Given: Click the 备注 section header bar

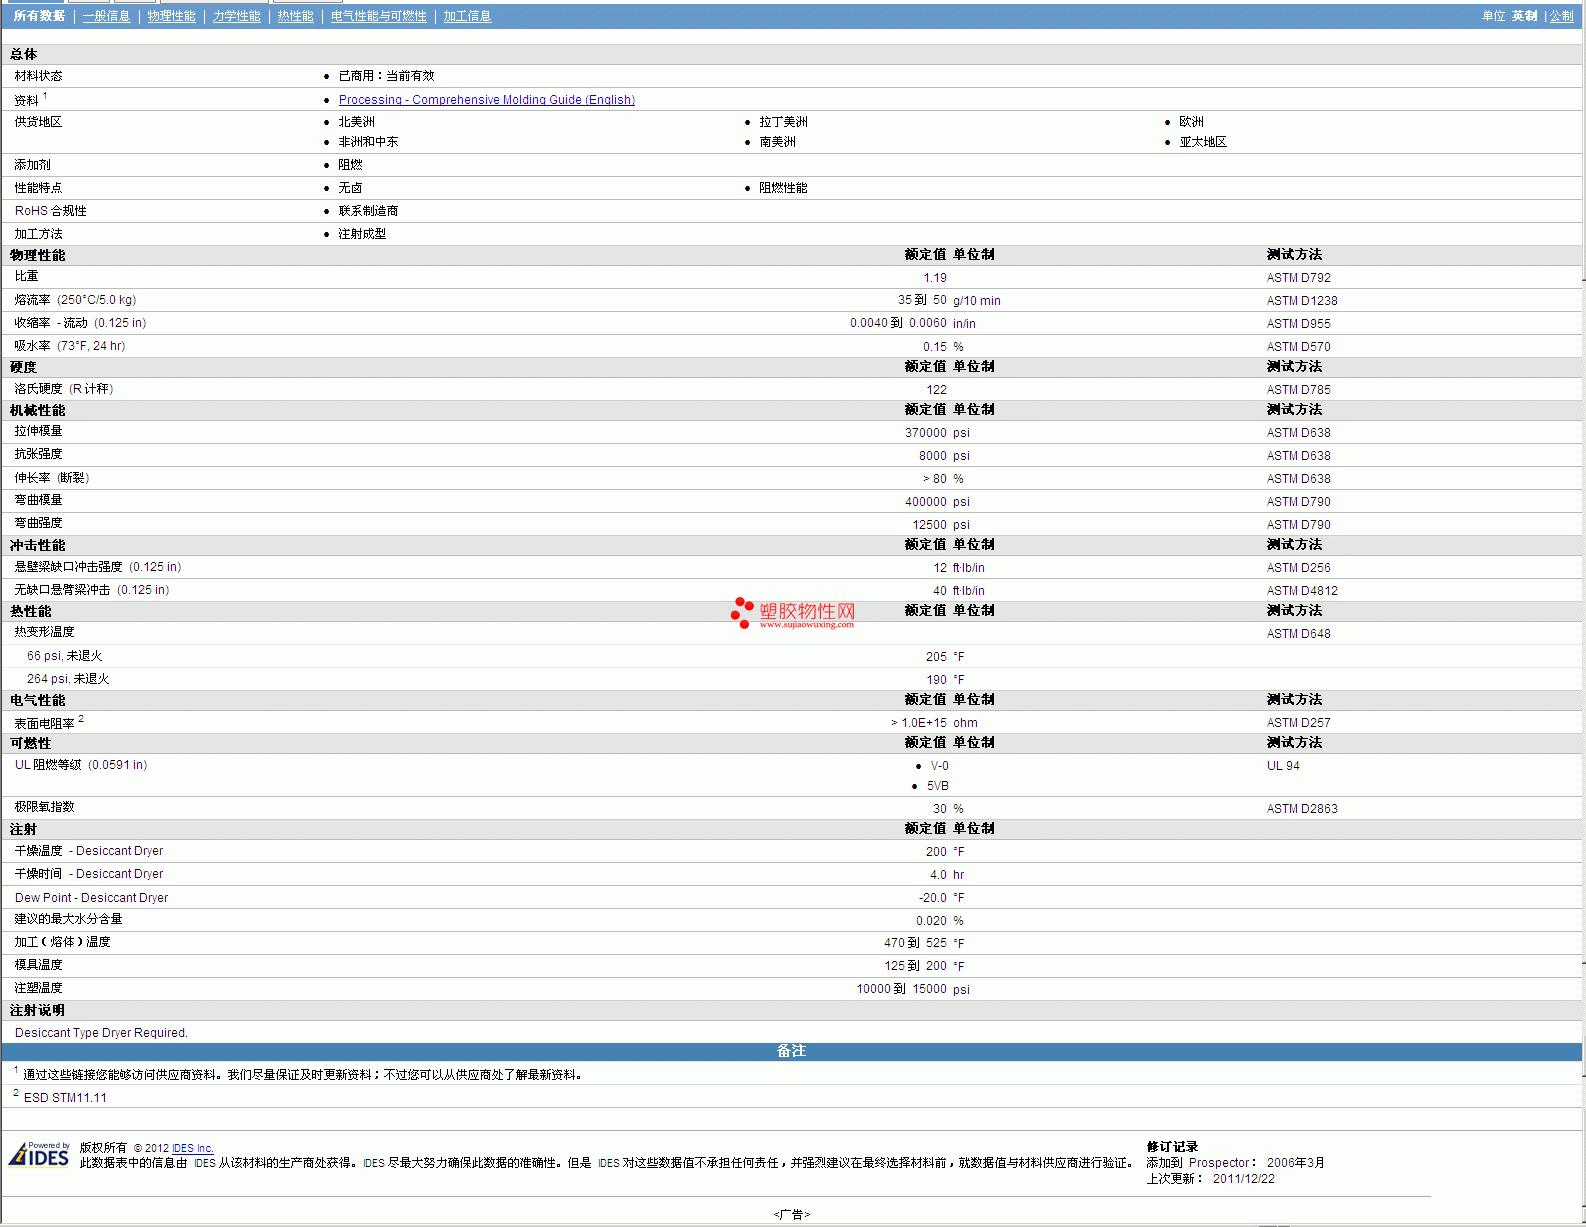Looking at the screenshot, I should pos(791,1051).
